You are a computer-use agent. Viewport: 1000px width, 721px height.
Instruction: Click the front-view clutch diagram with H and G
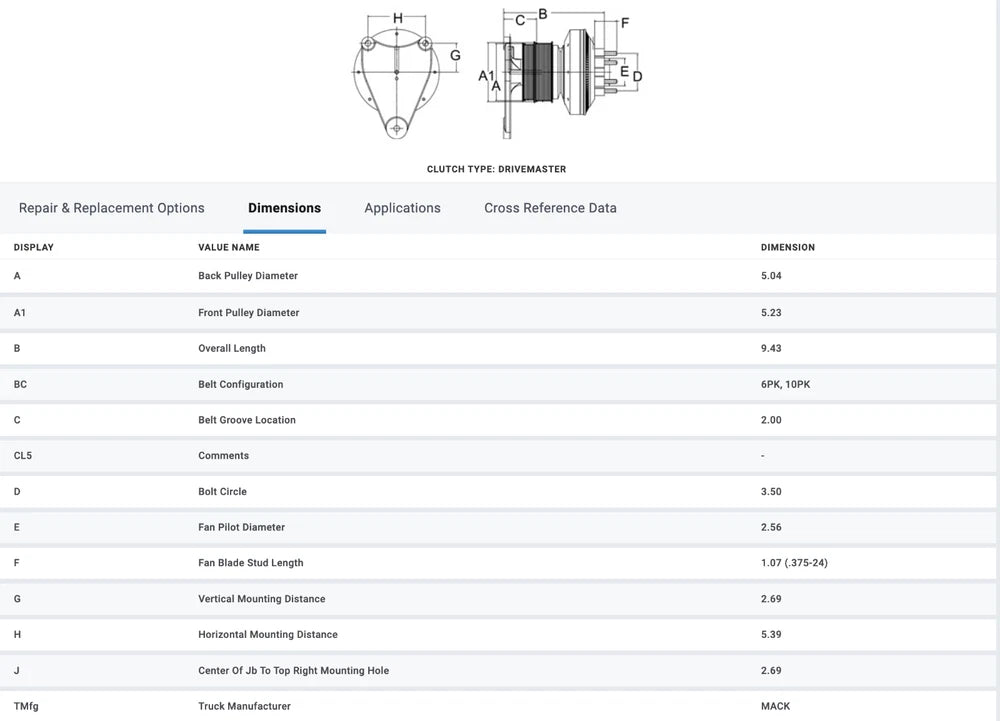(400, 75)
